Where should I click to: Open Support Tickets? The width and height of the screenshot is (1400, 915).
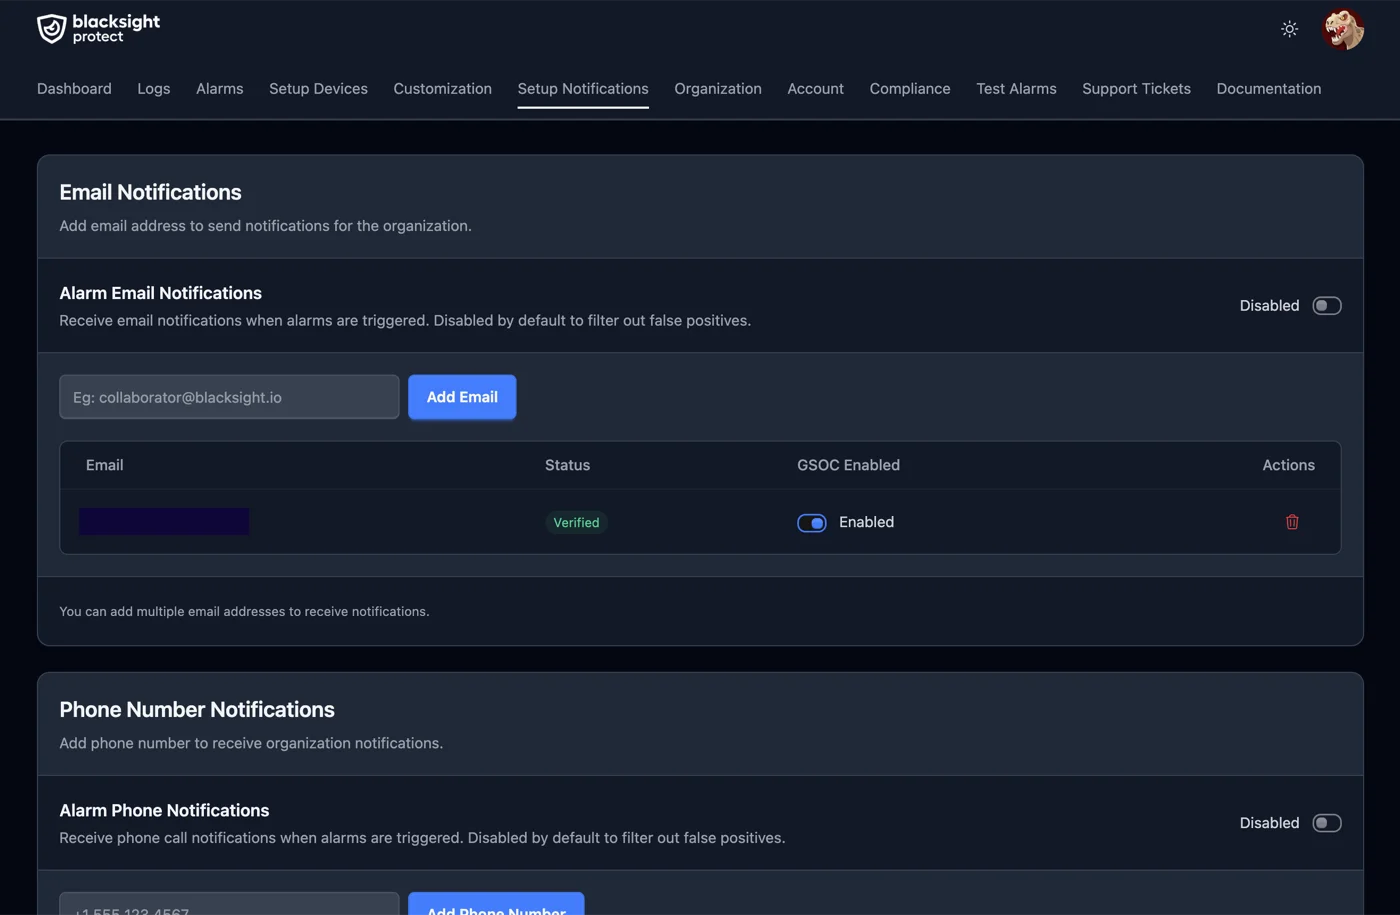click(1136, 88)
